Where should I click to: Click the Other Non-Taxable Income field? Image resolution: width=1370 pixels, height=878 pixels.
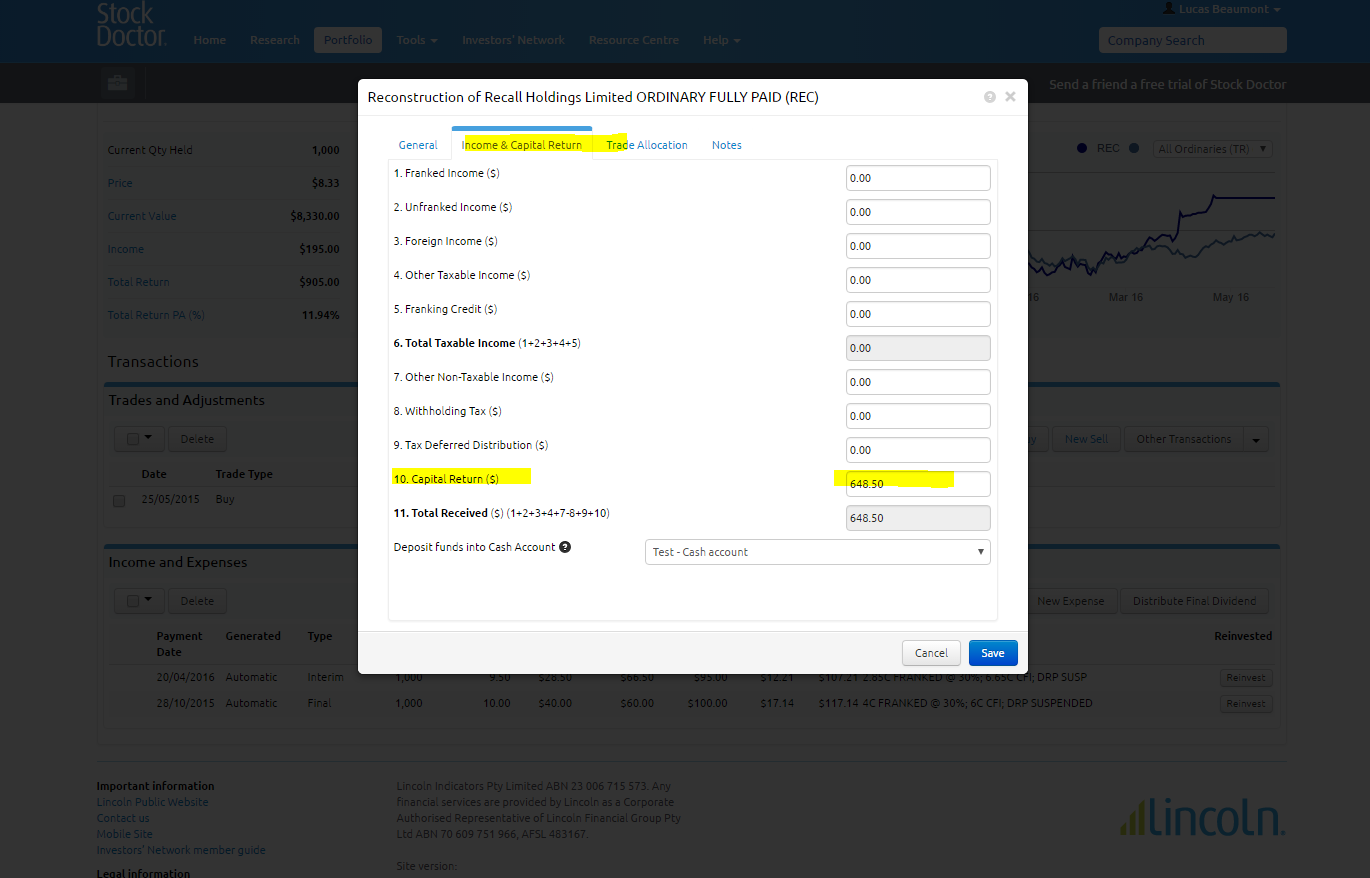pyautogui.click(x=918, y=382)
